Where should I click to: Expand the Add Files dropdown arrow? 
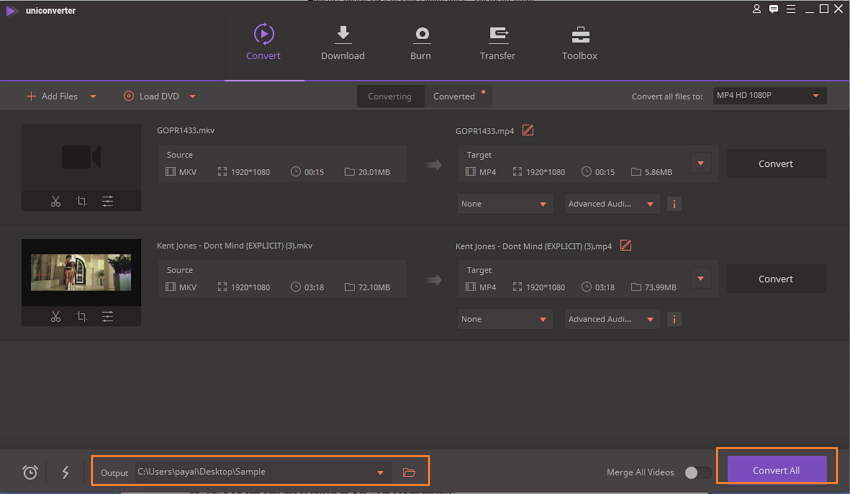tap(93, 97)
